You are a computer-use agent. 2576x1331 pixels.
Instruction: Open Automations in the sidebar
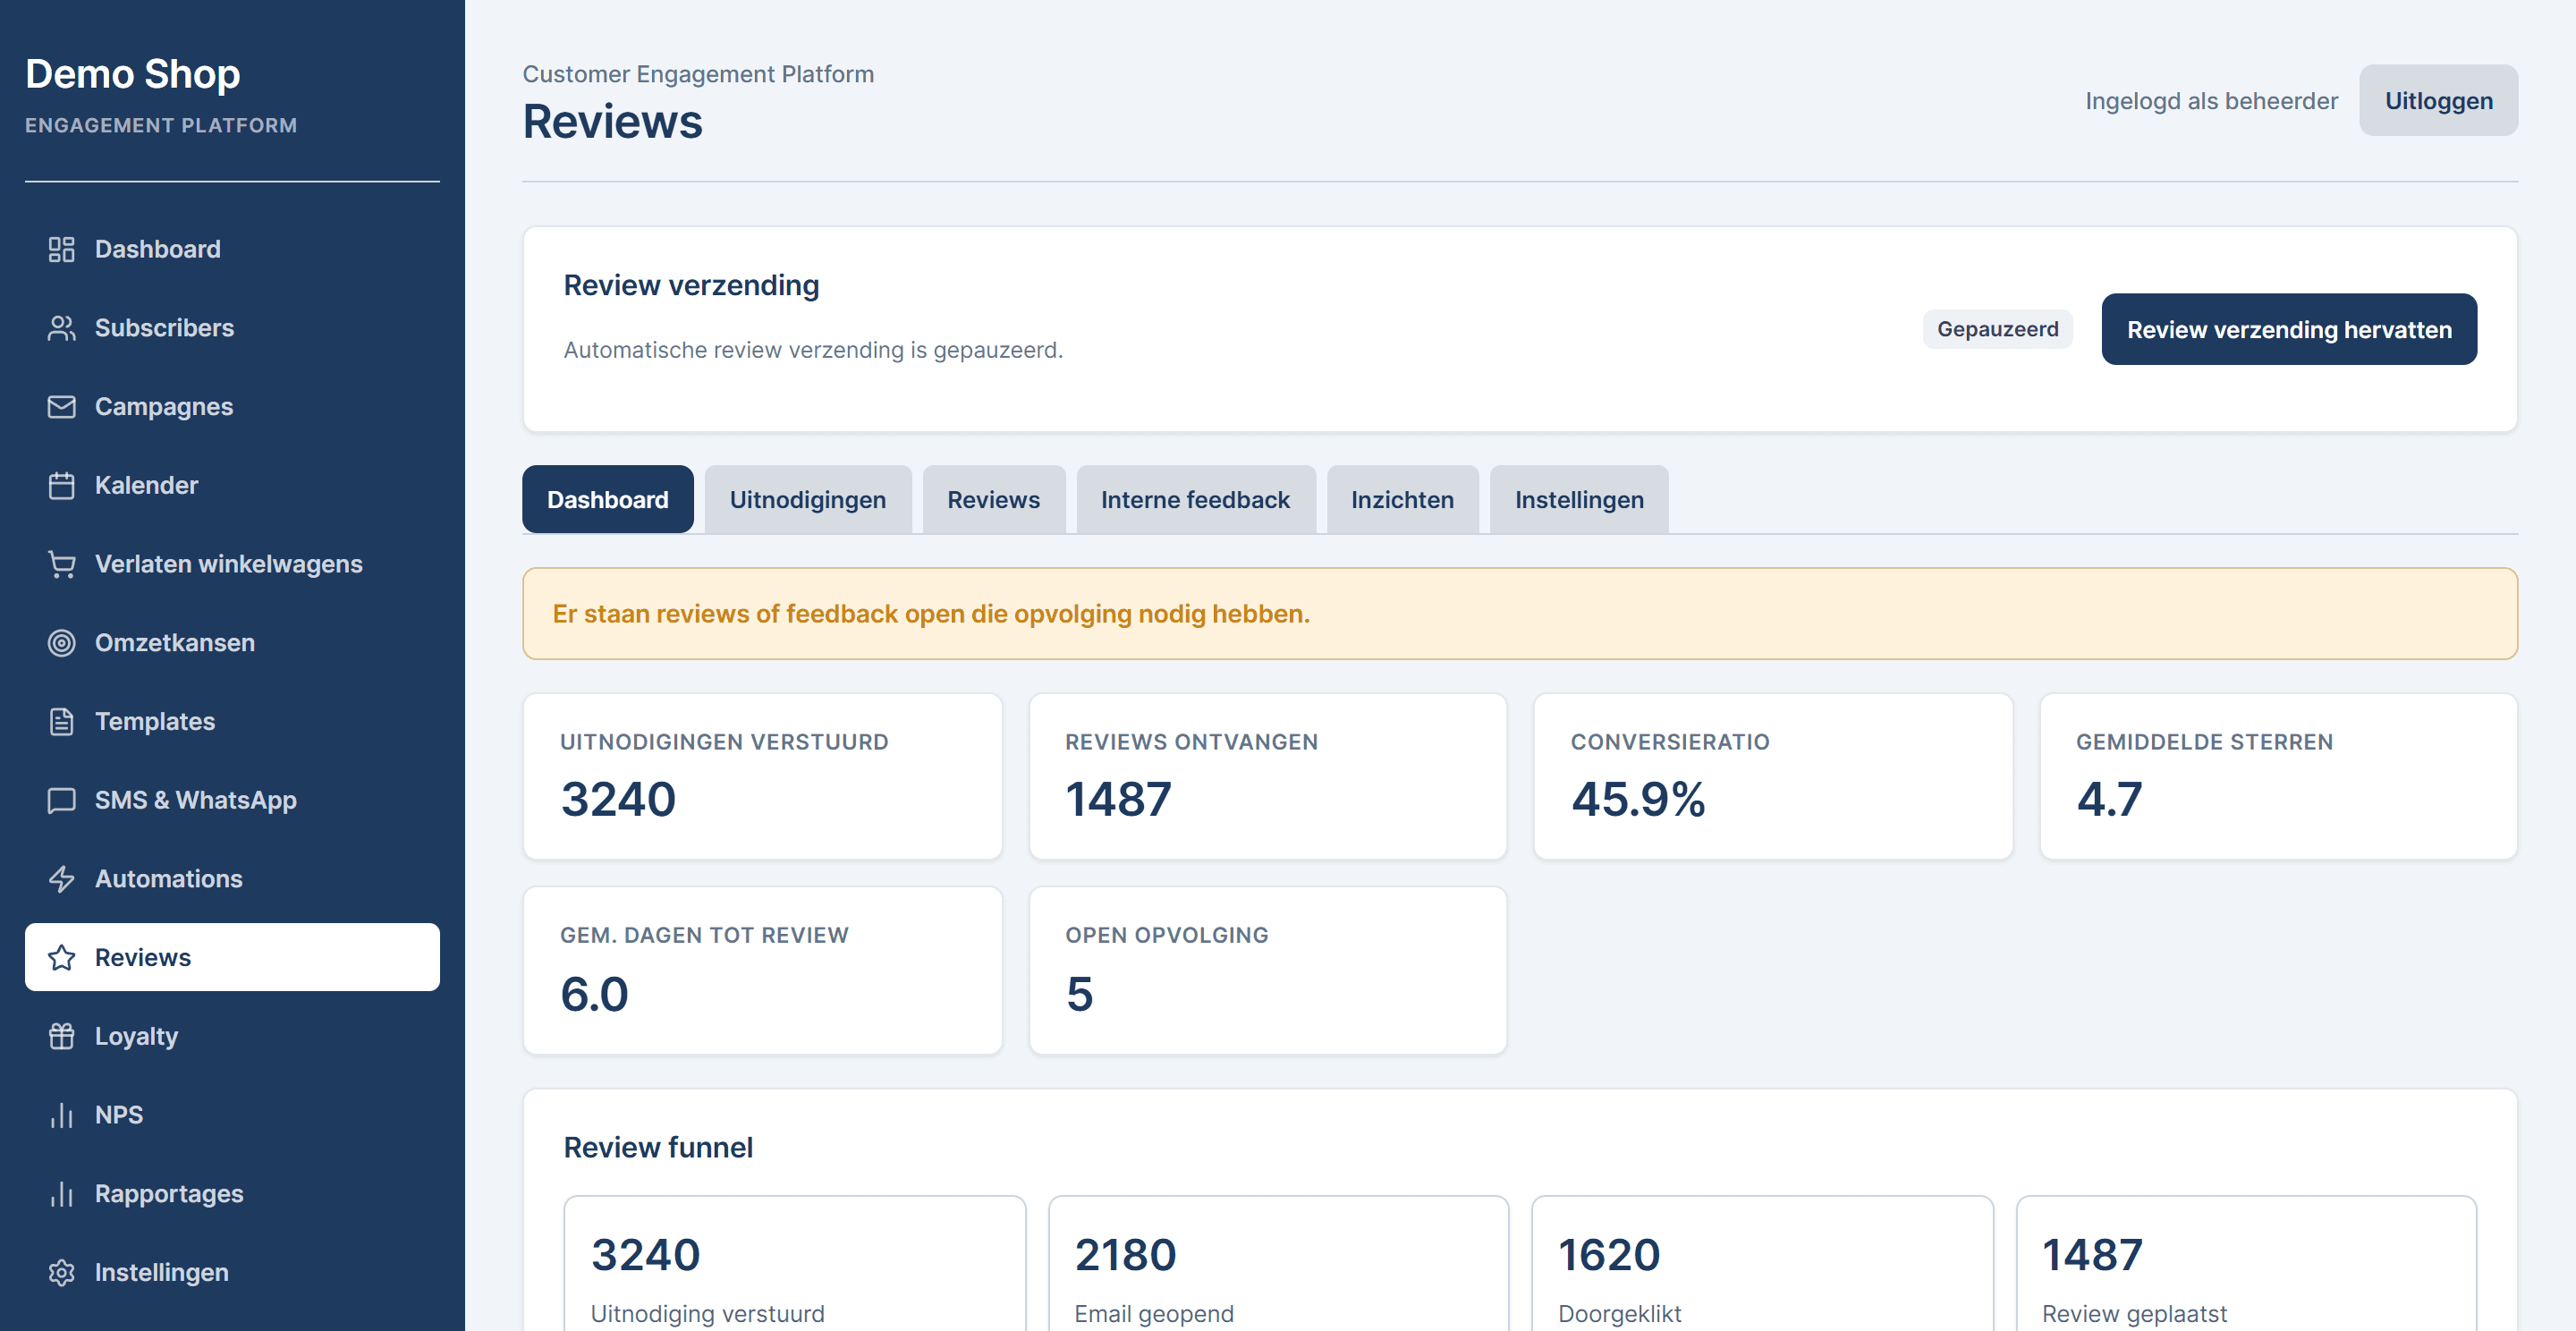(x=232, y=879)
